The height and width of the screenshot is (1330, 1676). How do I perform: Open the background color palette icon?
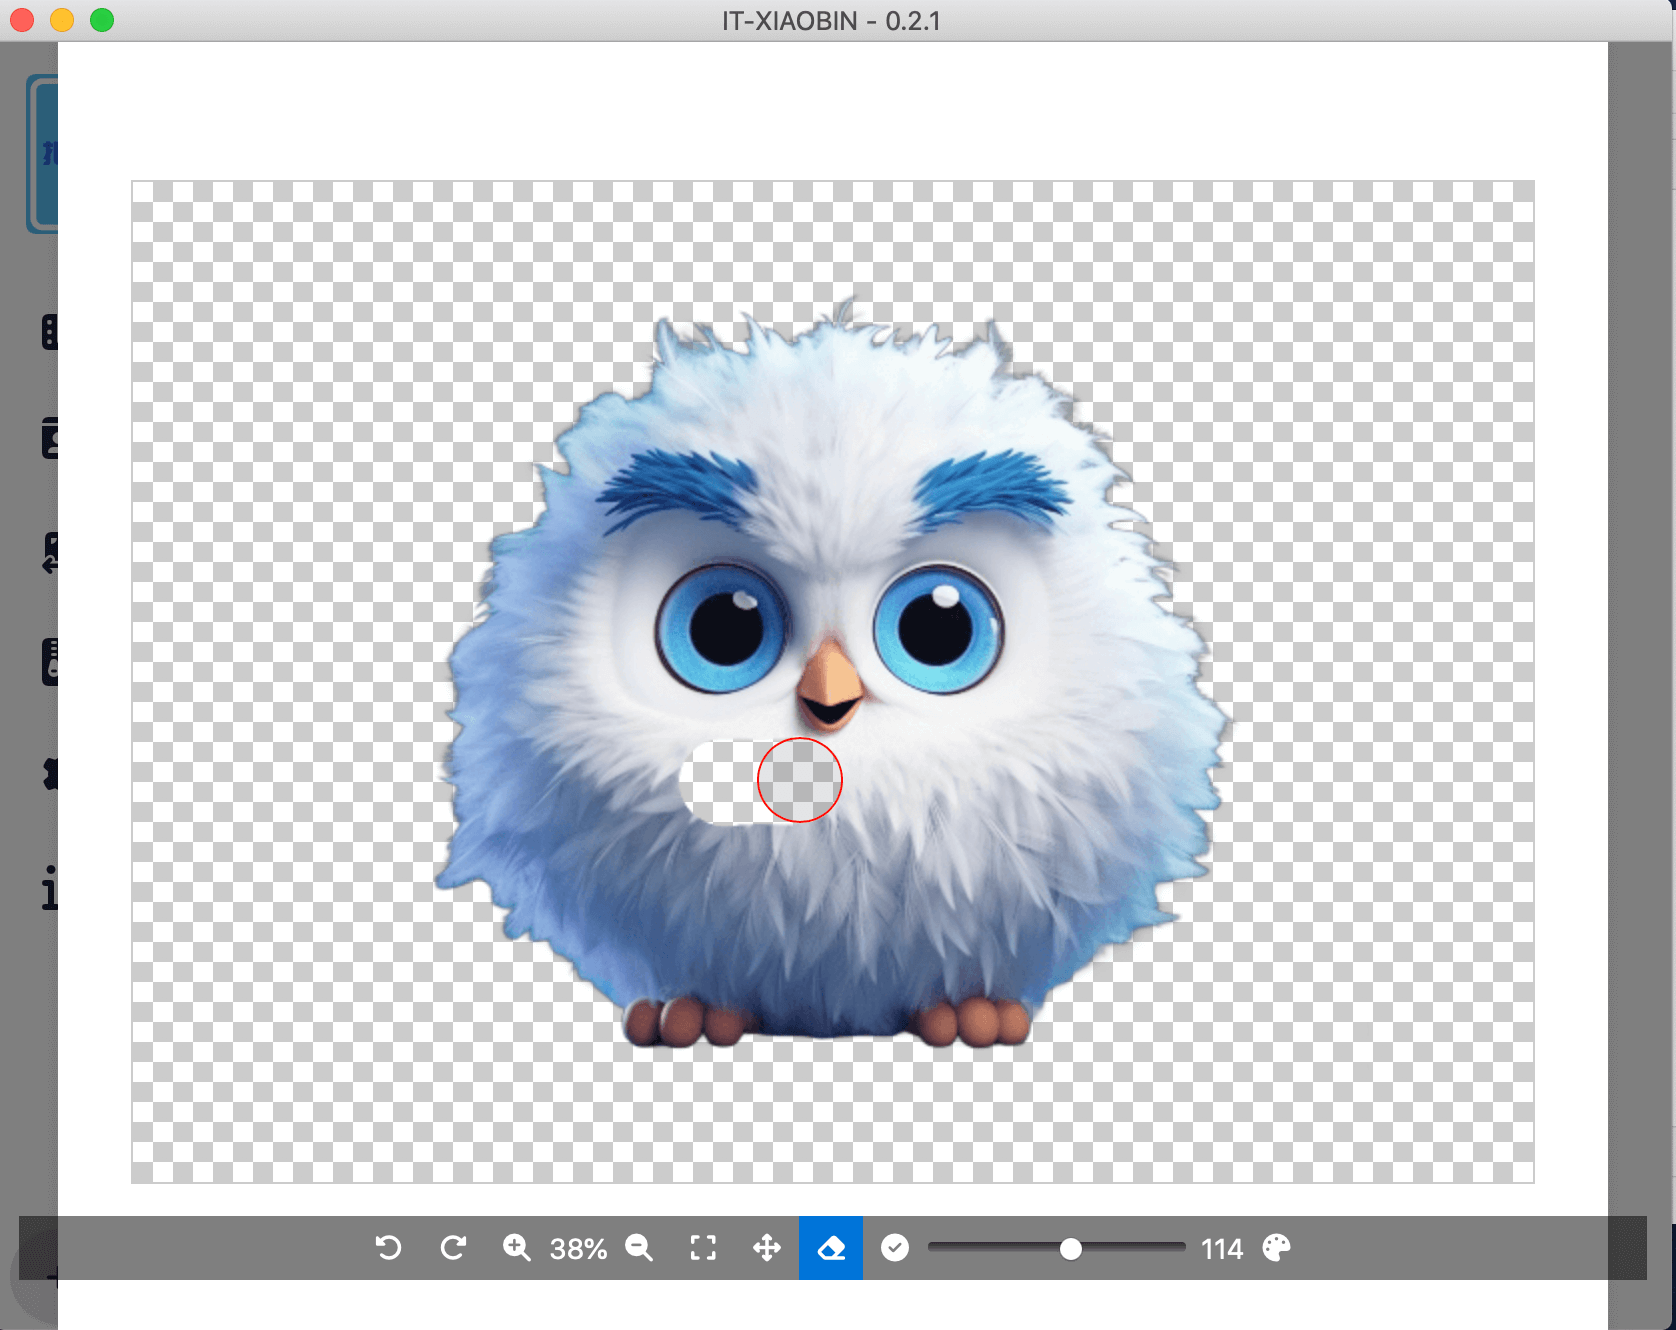pos(1276,1248)
